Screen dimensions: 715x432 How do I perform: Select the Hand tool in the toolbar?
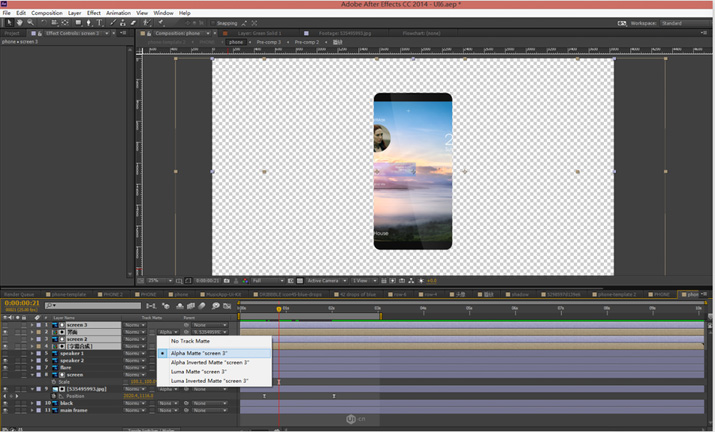coord(19,22)
